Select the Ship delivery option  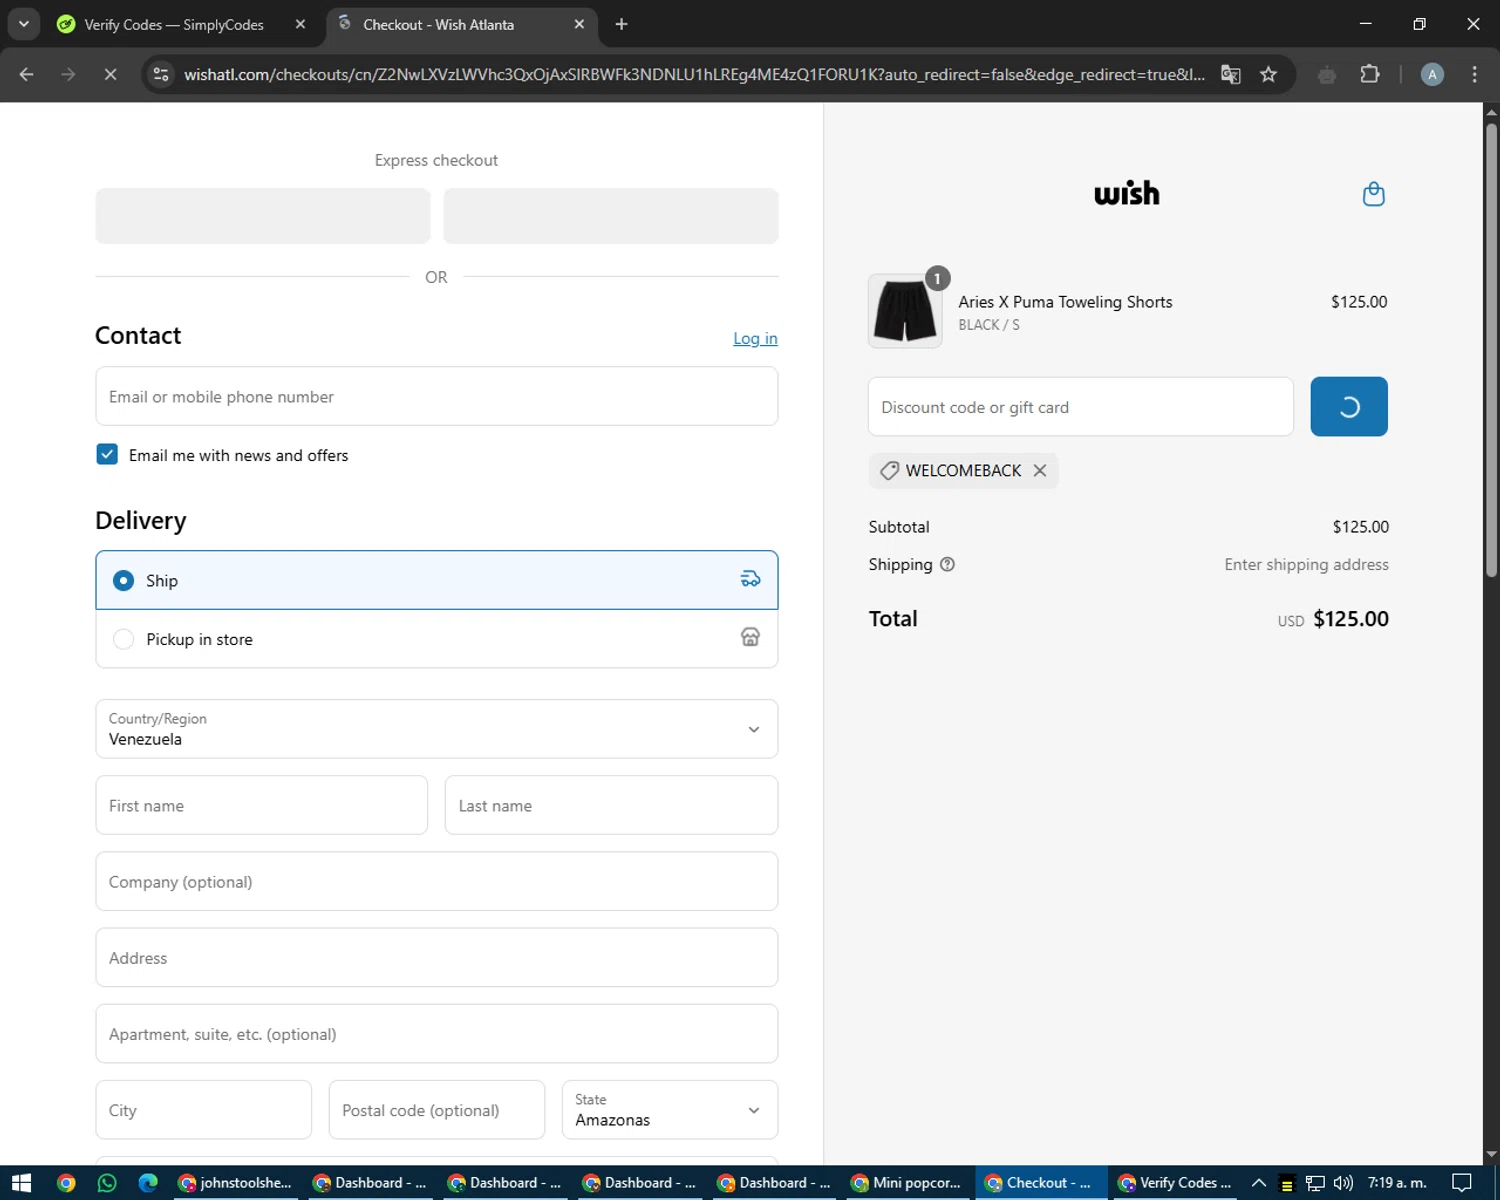(437, 580)
